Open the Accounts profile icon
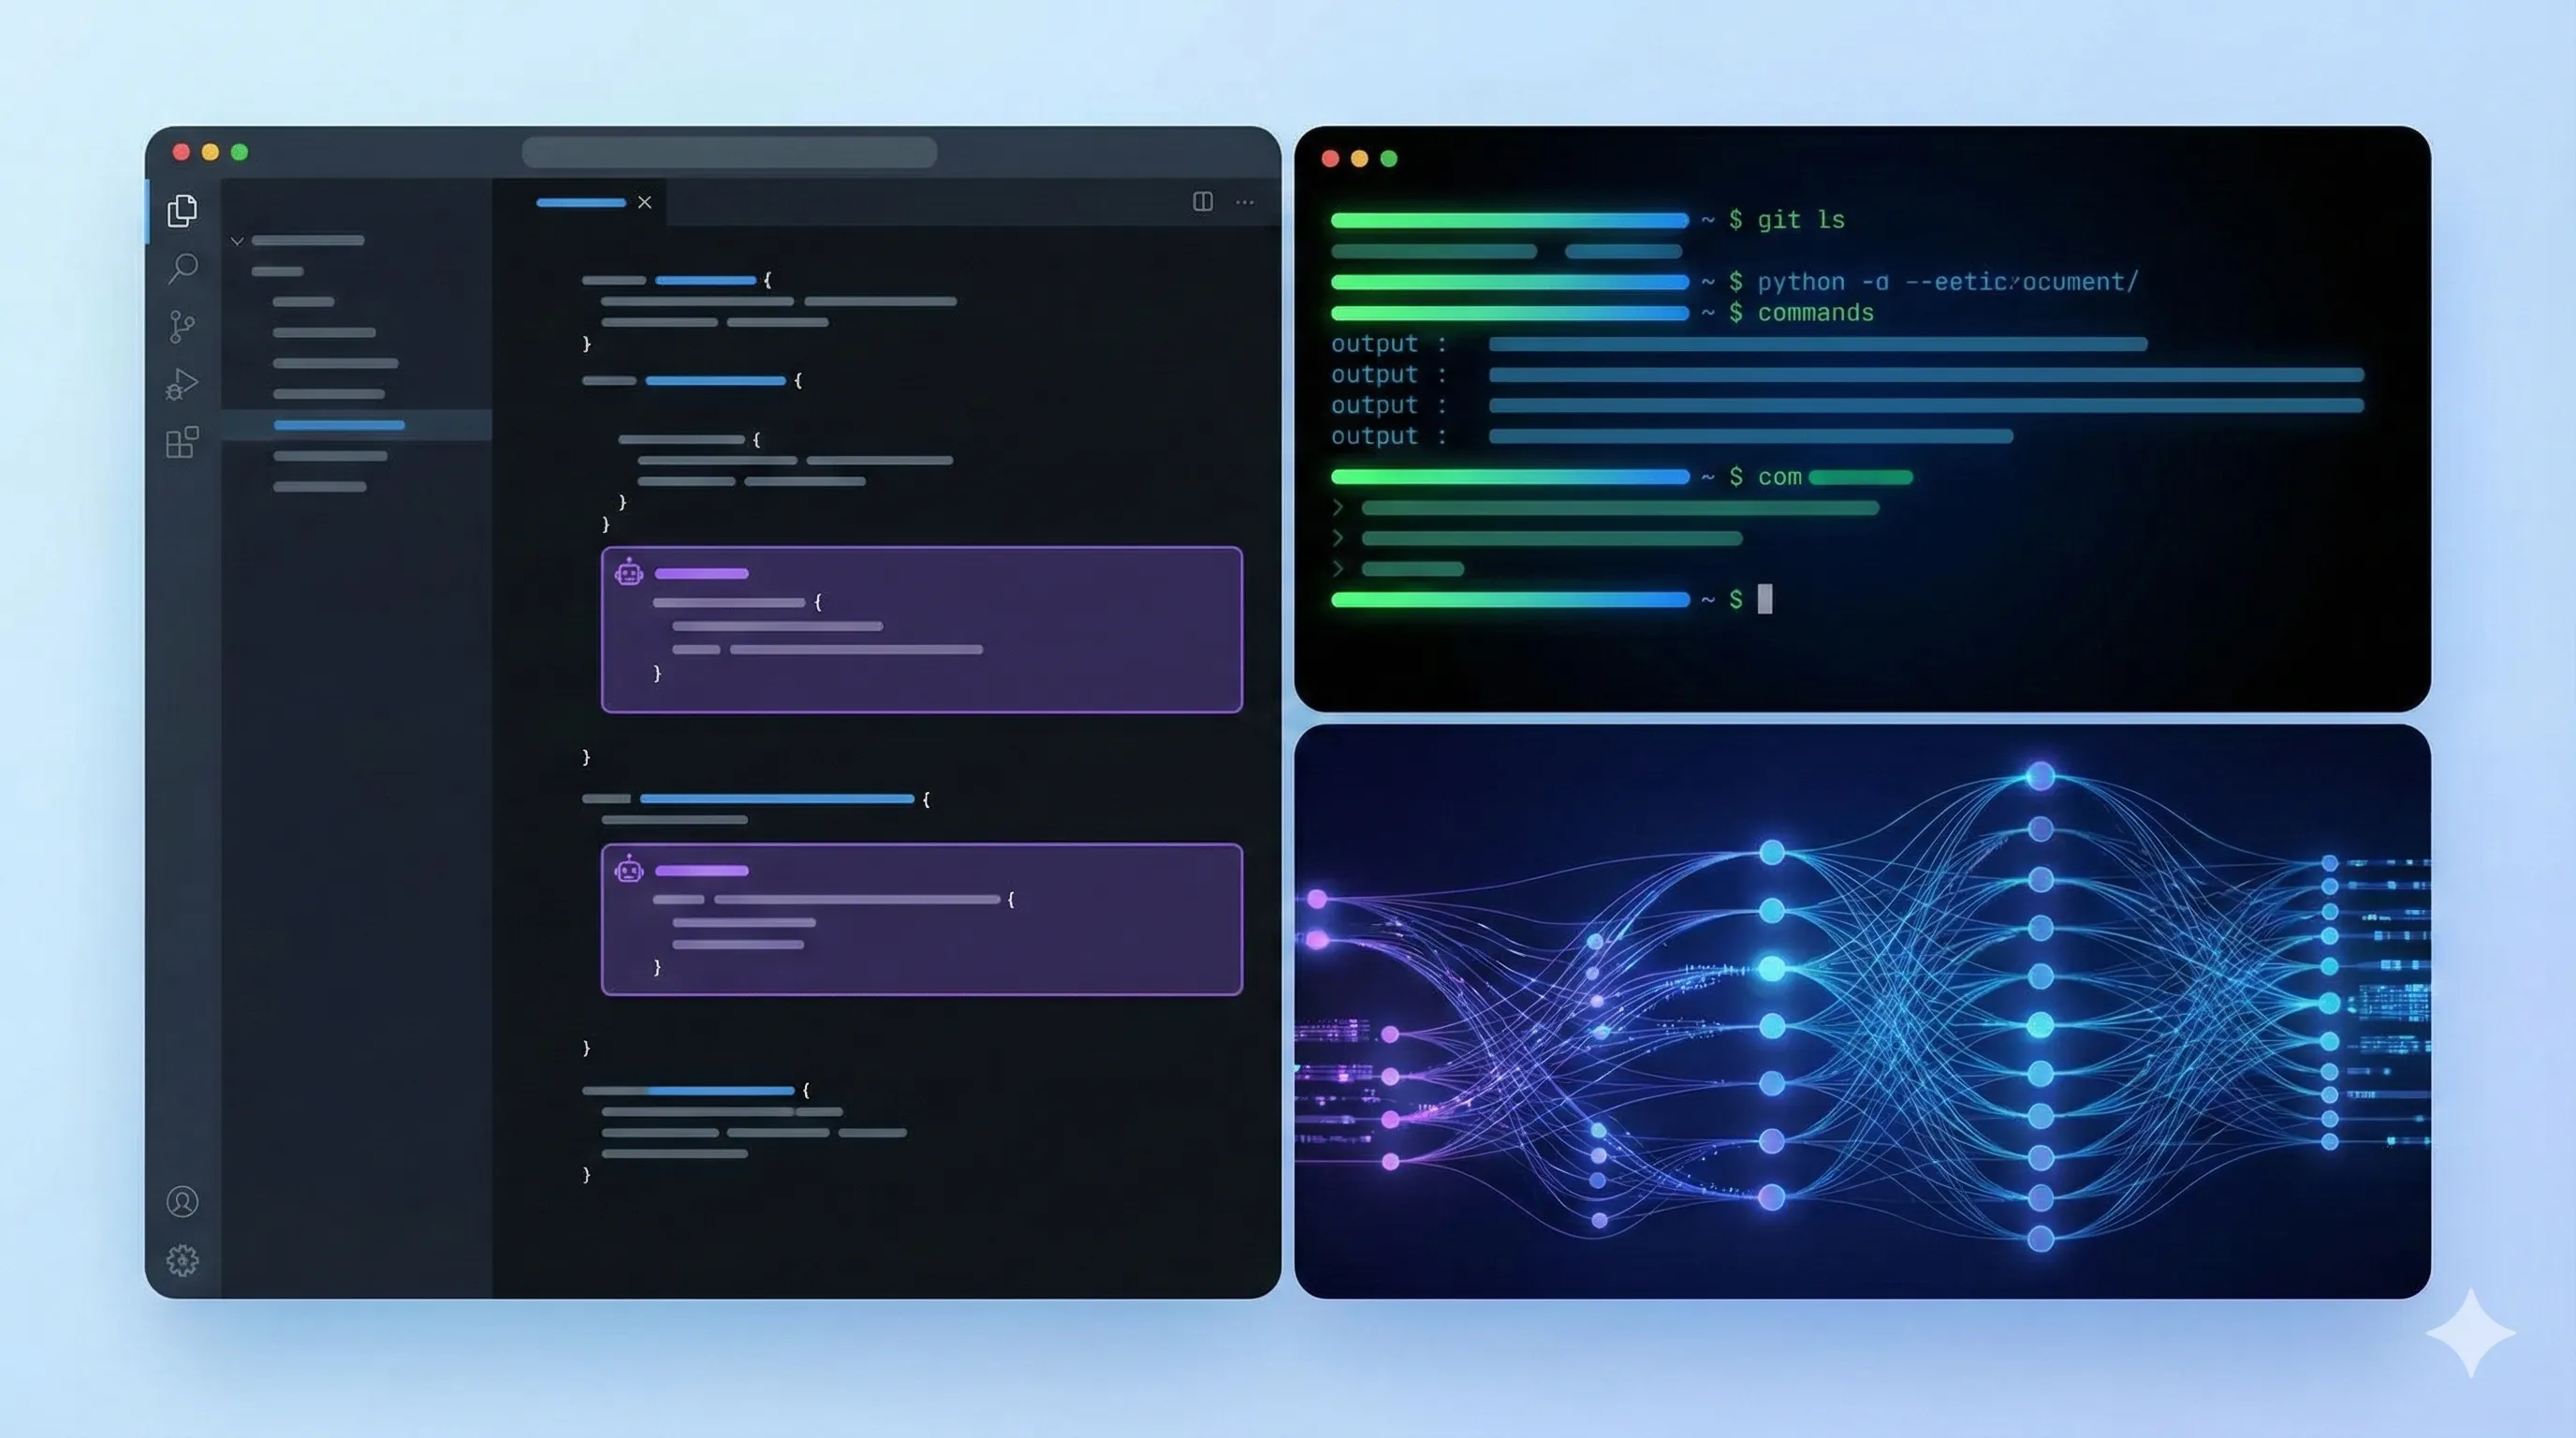2576x1438 pixels. 182,1201
